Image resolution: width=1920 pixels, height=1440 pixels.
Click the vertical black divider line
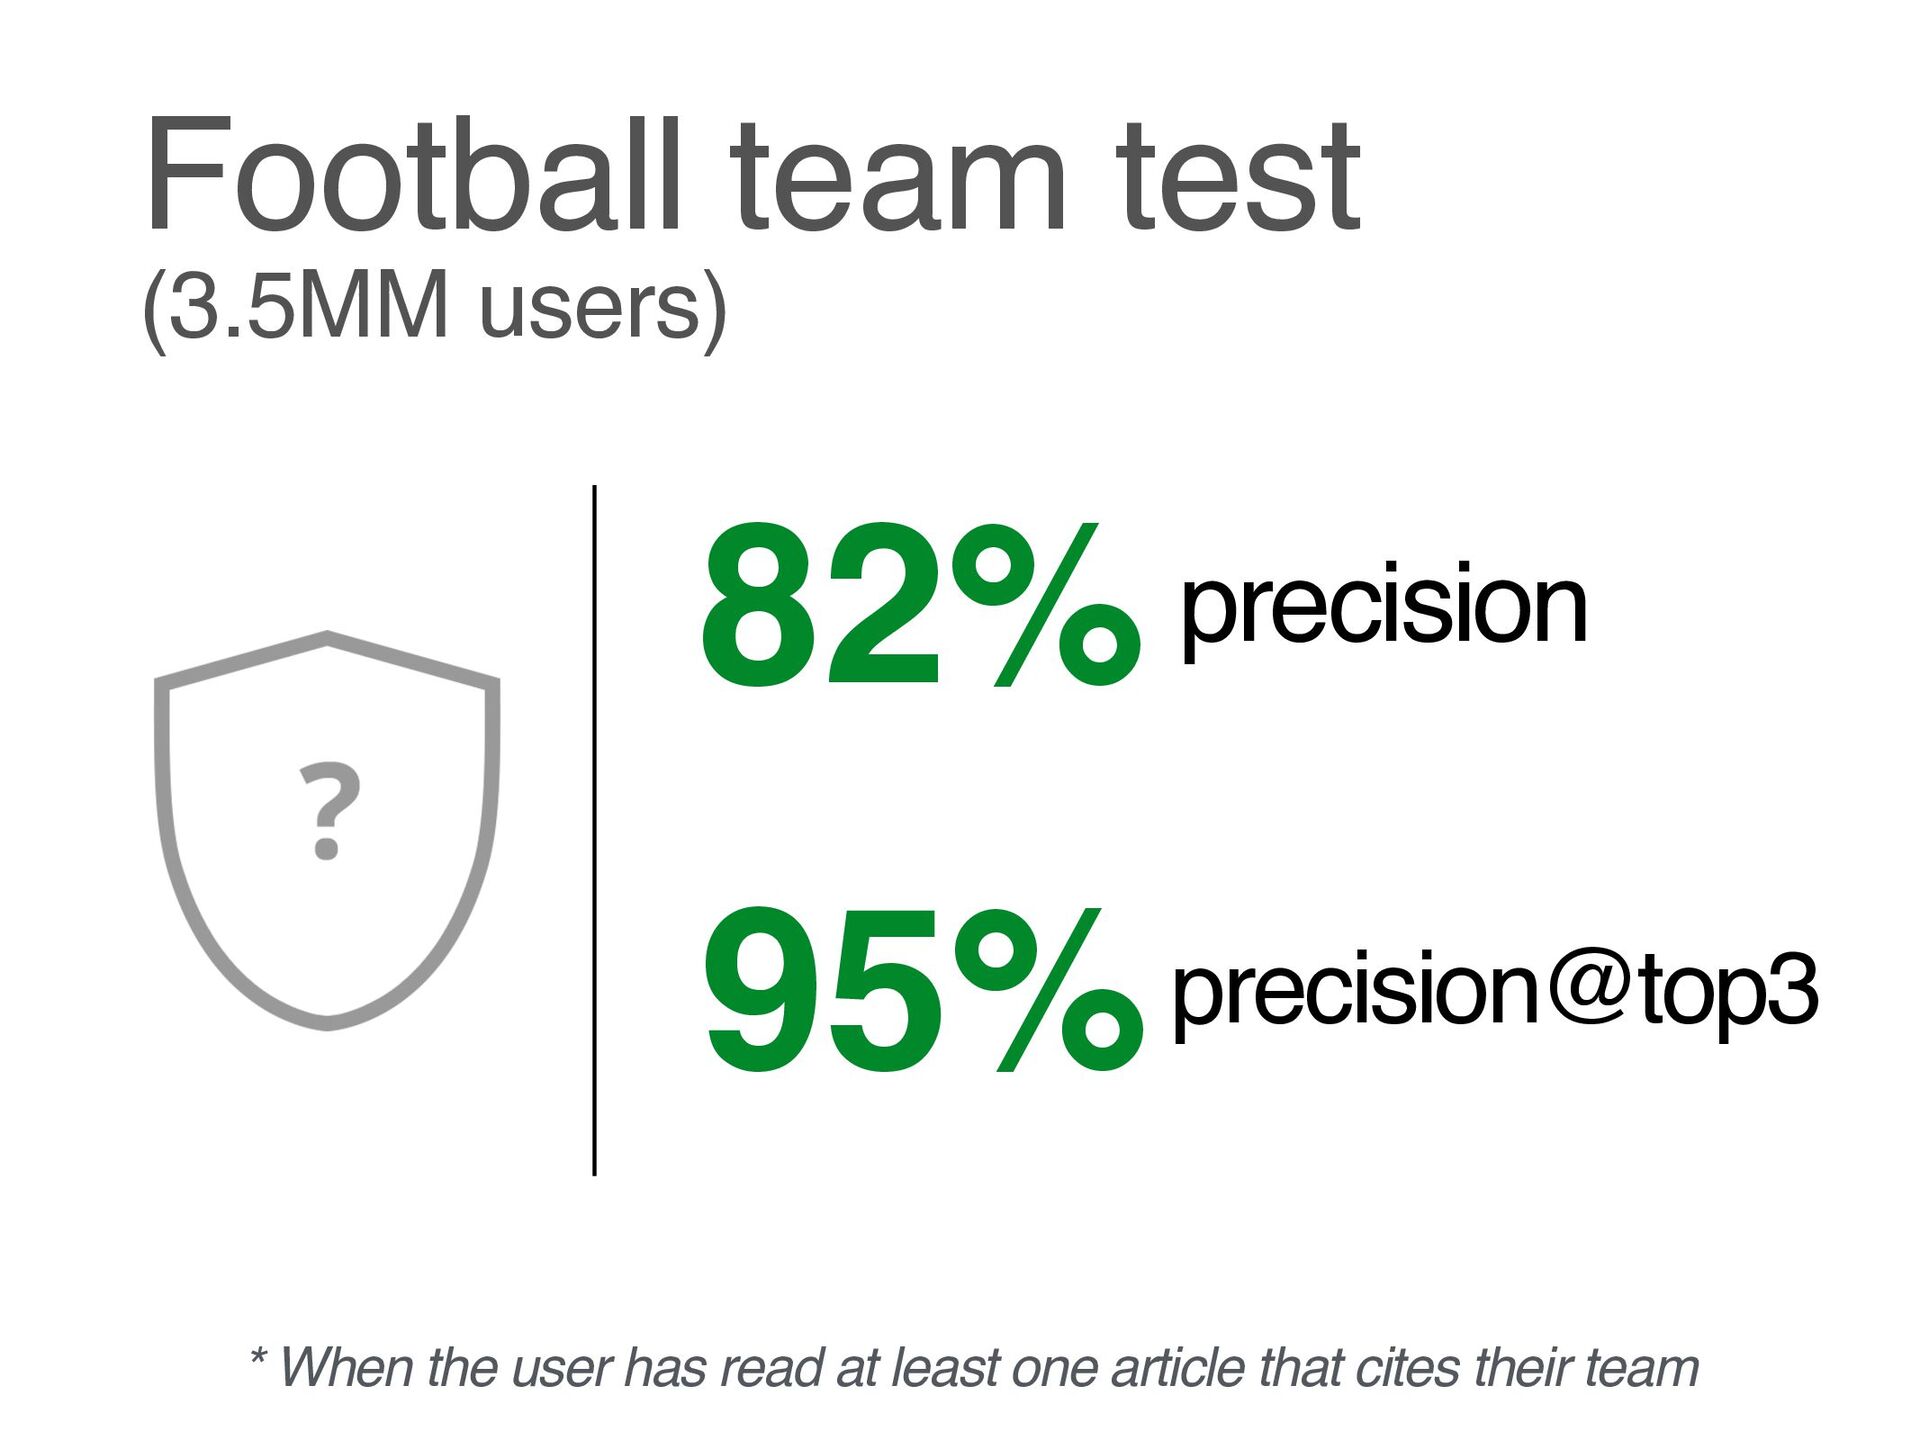pos(594,830)
